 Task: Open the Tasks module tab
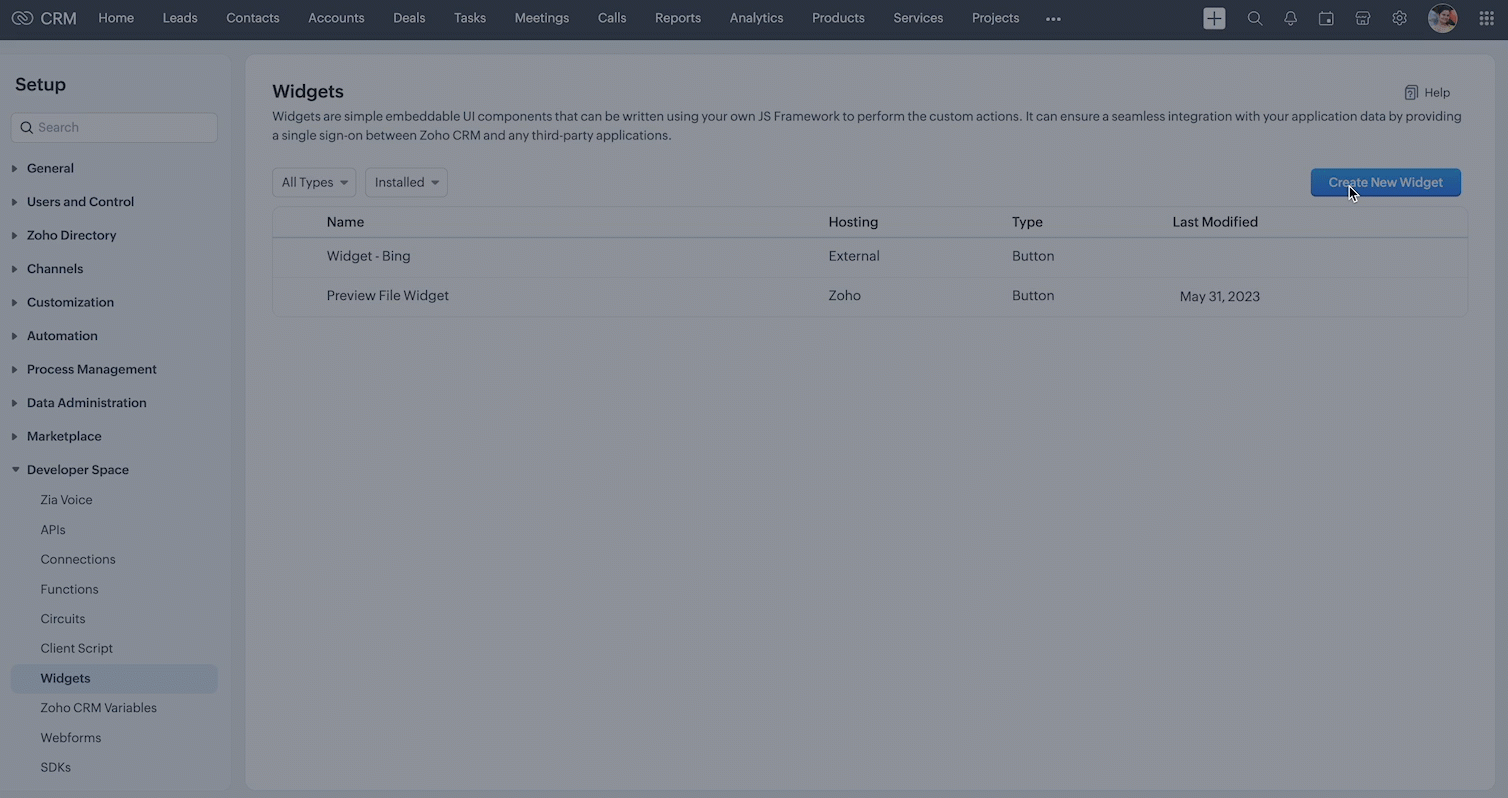pyautogui.click(x=470, y=18)
